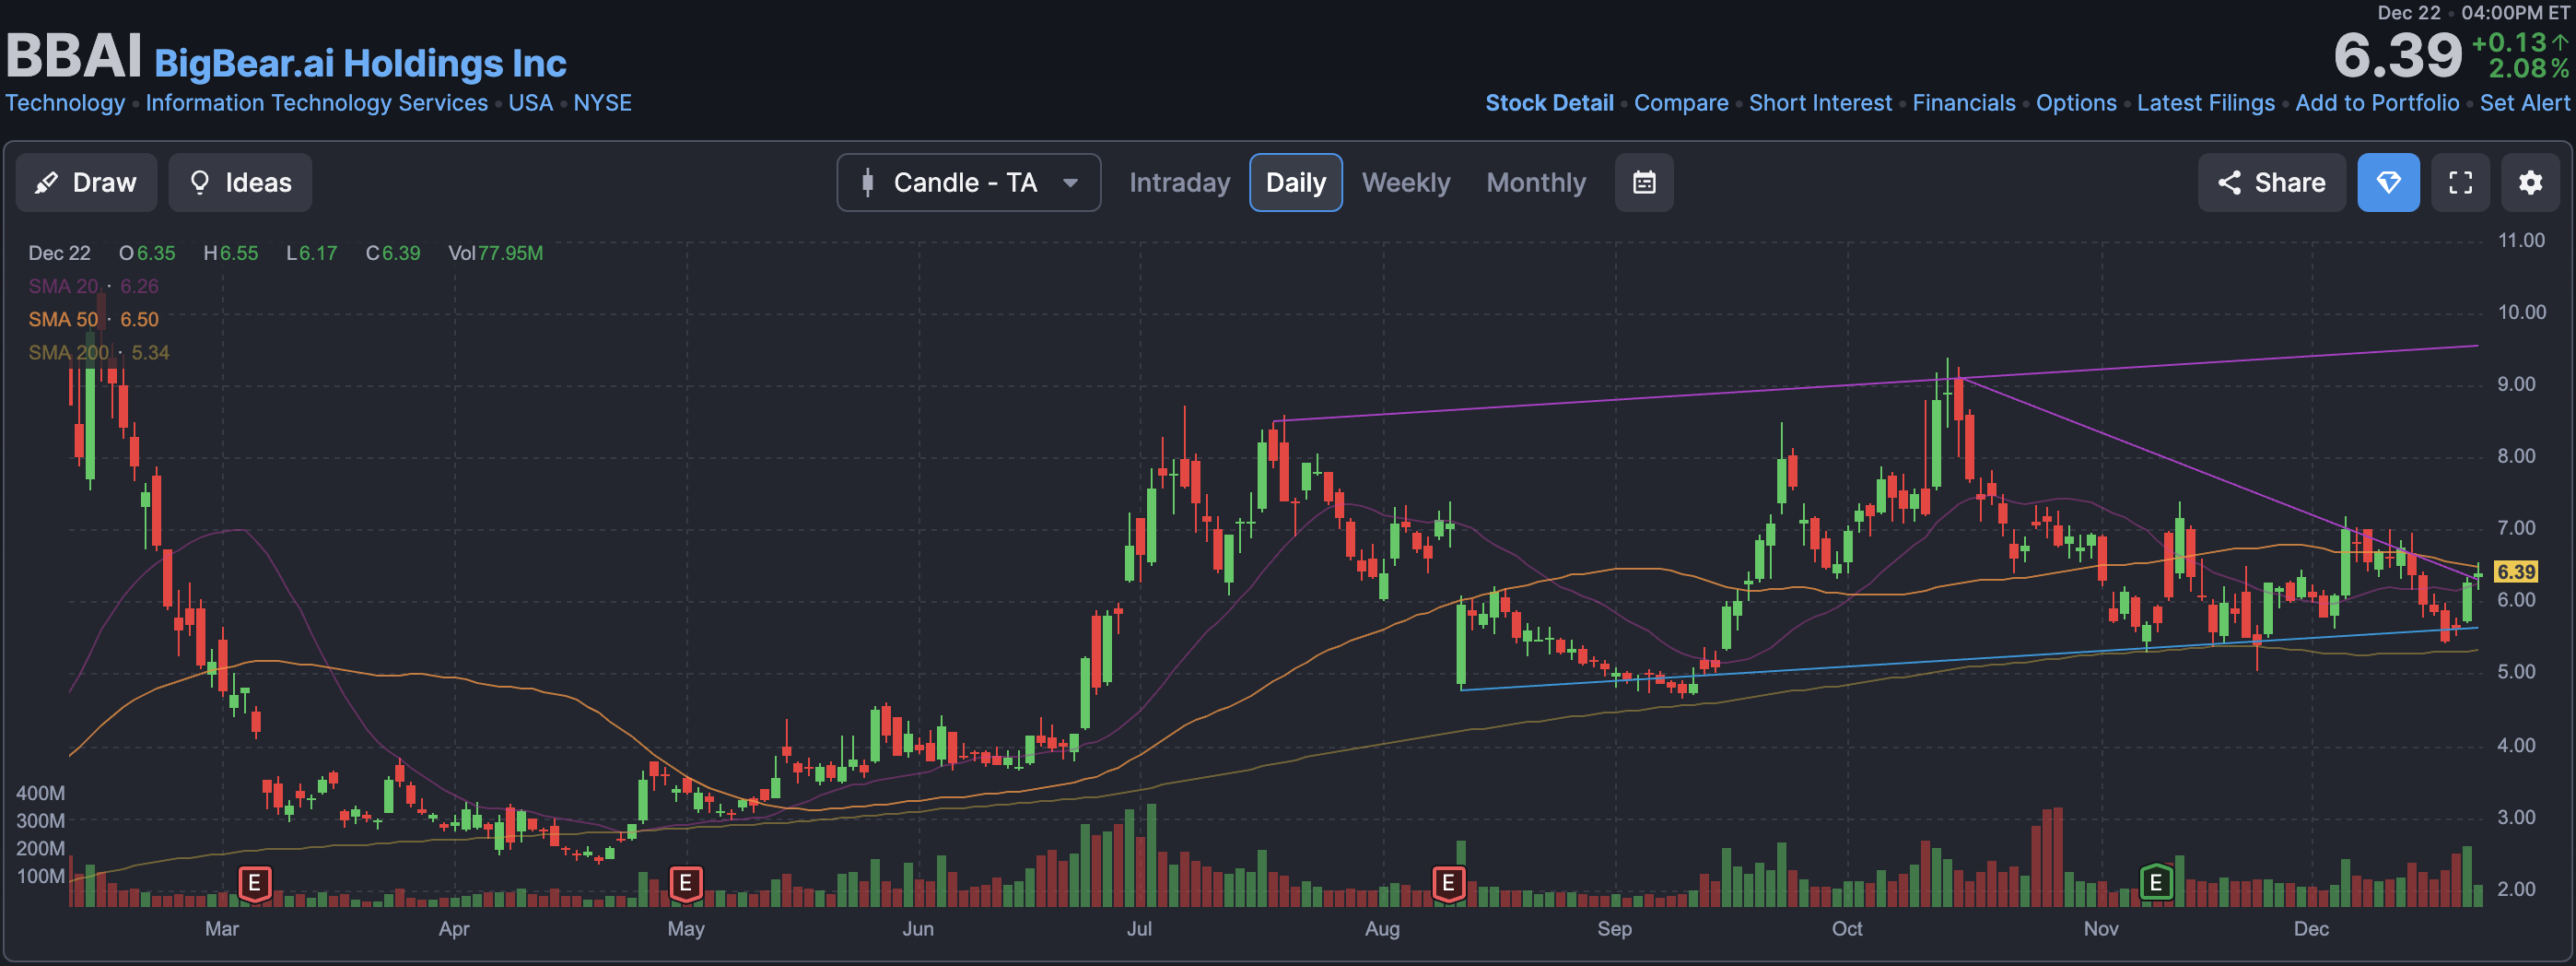The height and width of the screenshot is (966, 2576).
Task: Share this chart
Action: pos(2271,182)
